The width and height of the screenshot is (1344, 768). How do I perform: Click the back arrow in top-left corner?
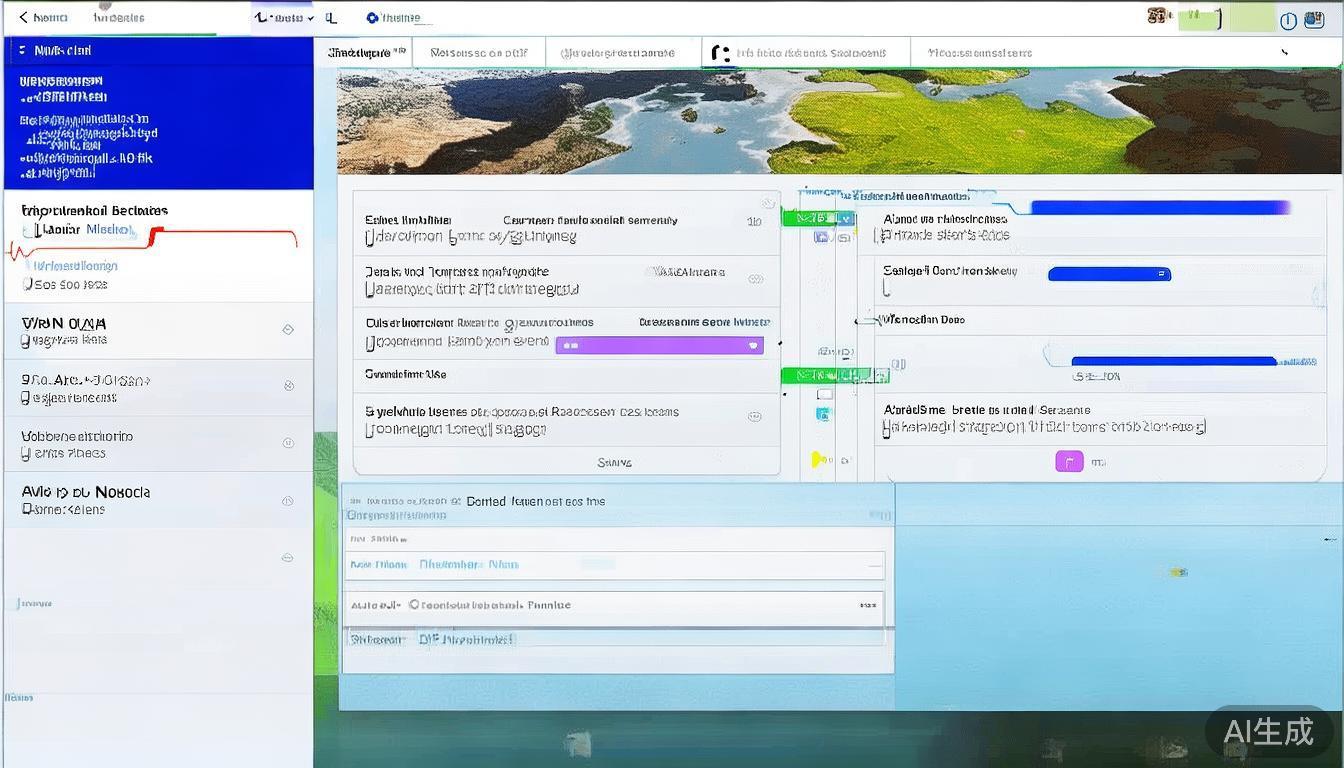pyautogui.click(x=24, y=18)
